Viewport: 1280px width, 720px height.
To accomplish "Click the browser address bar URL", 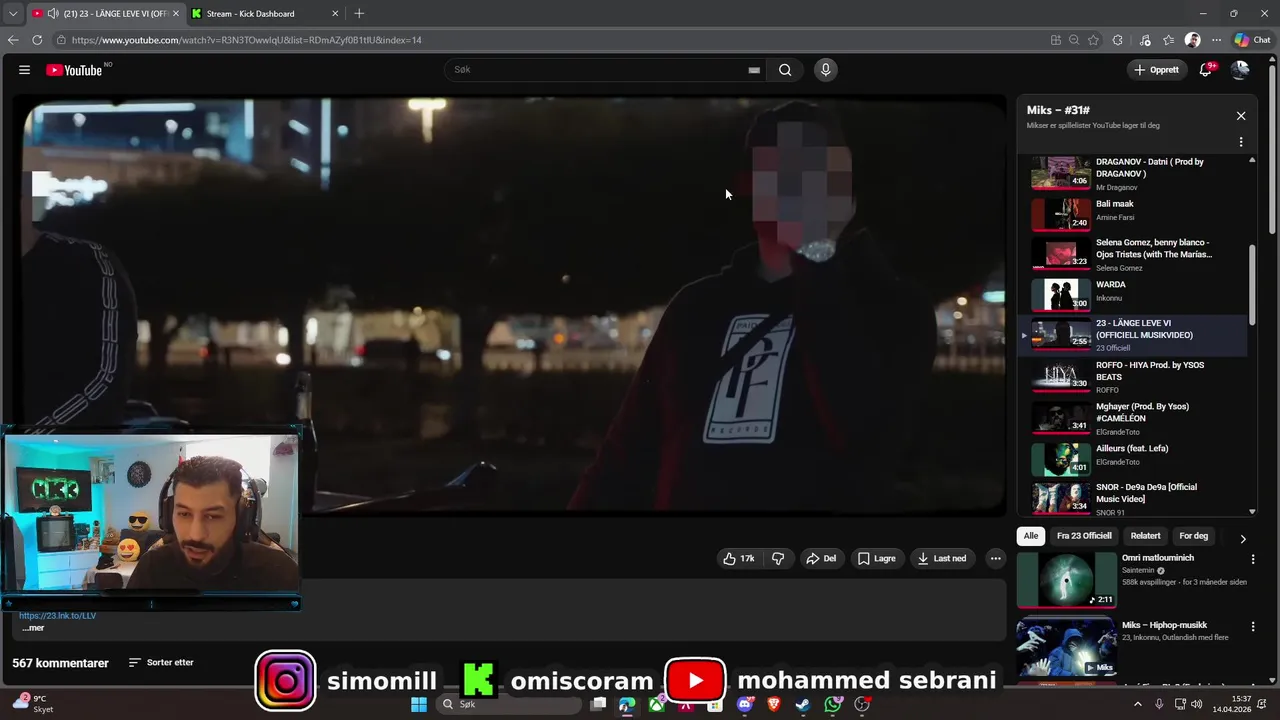I will coord(247,40).
